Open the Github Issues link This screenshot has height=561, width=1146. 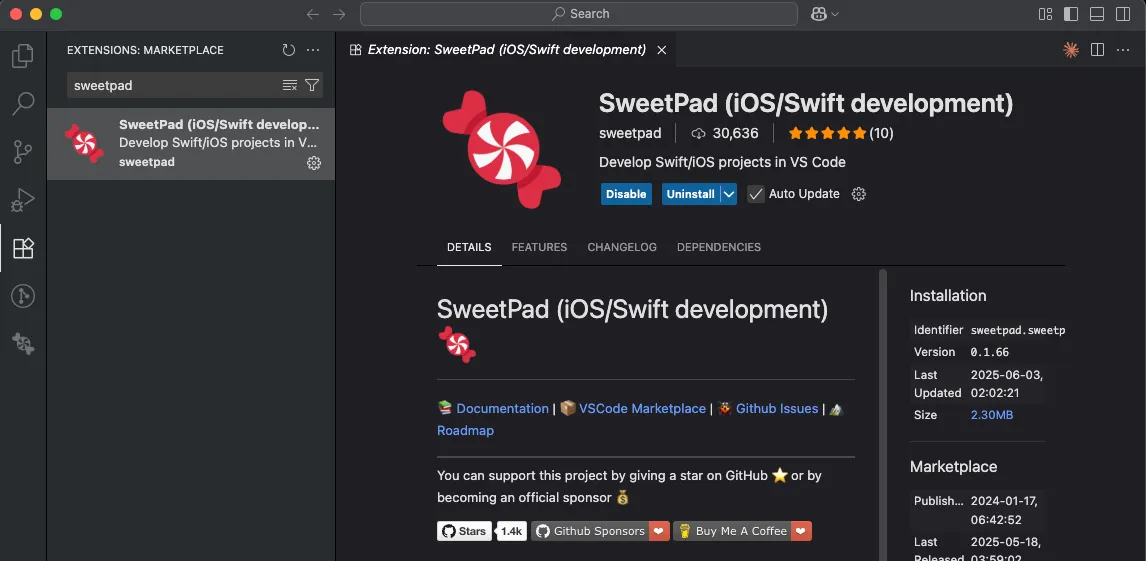pyautogui.click(x=777, y=408)
